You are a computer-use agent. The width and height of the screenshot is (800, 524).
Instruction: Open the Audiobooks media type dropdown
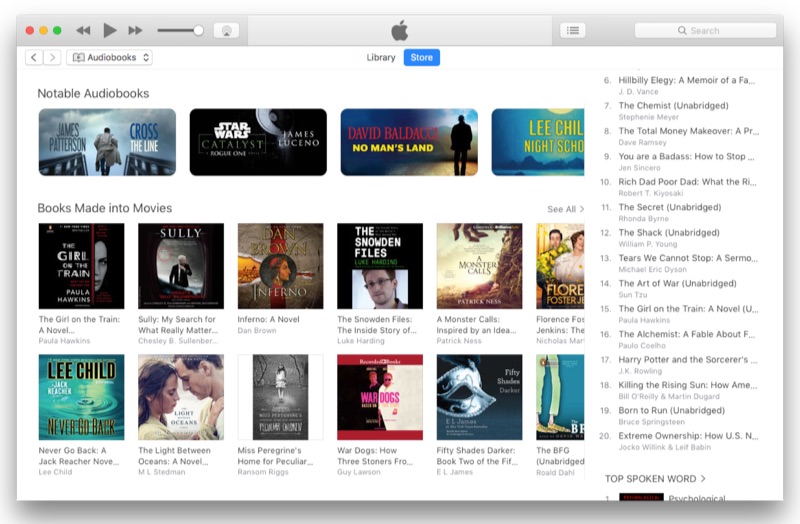109,58
